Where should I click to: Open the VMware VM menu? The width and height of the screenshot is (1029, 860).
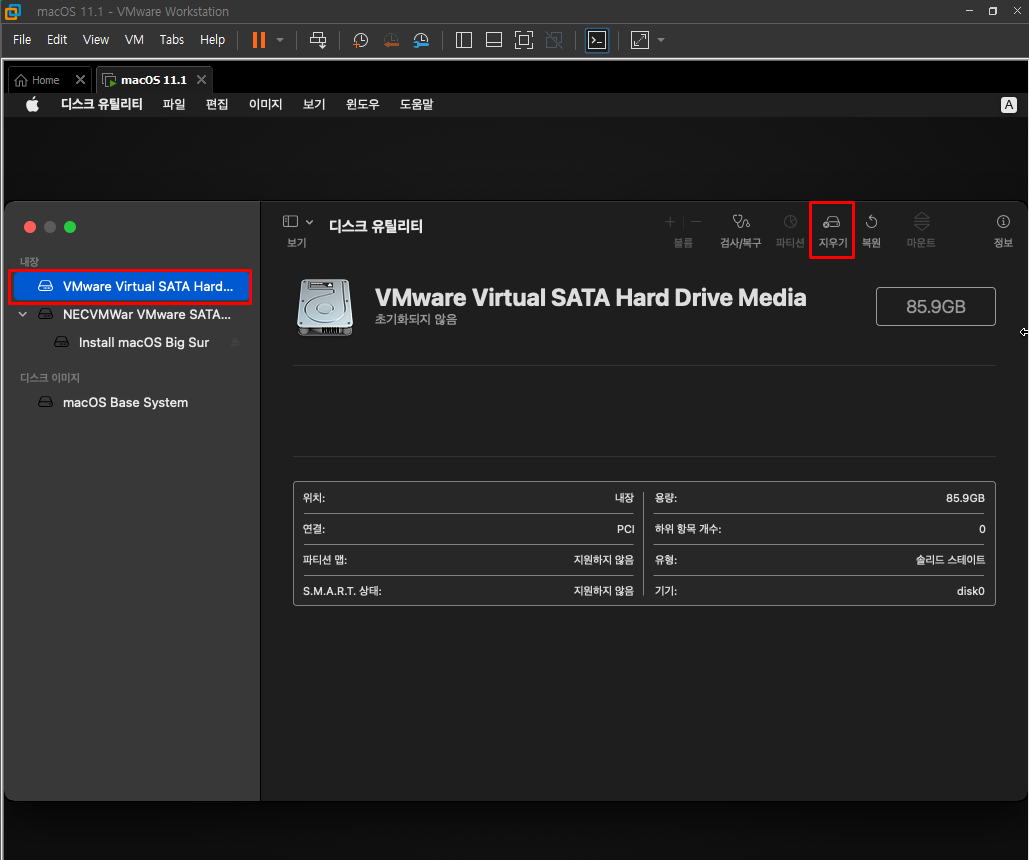[134, 40]
